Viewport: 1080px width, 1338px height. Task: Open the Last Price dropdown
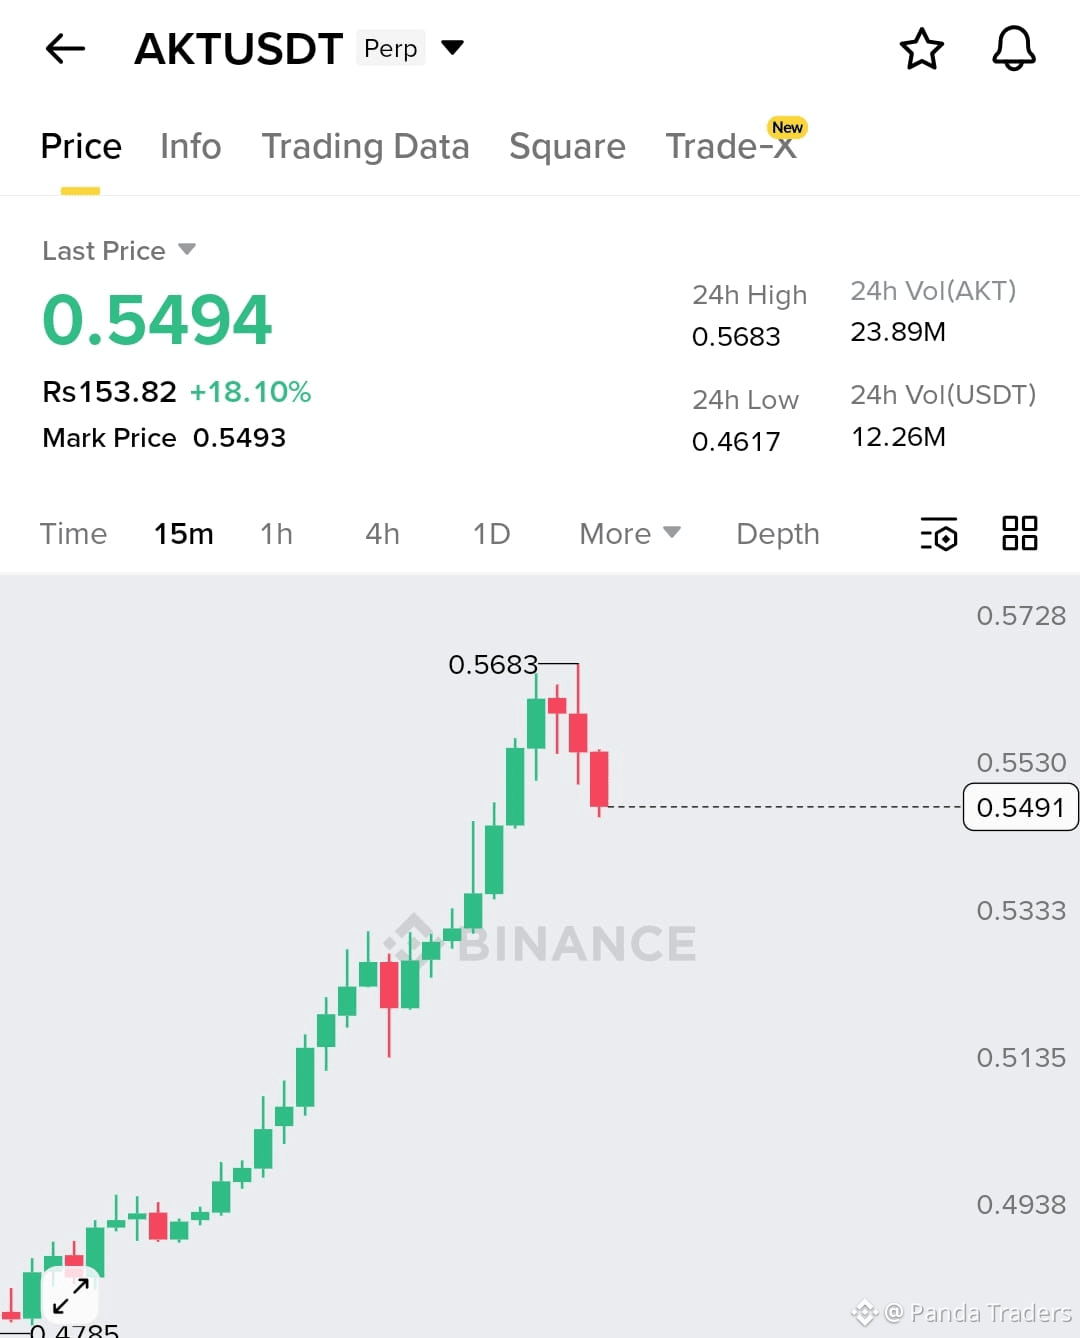click(118, 250)
